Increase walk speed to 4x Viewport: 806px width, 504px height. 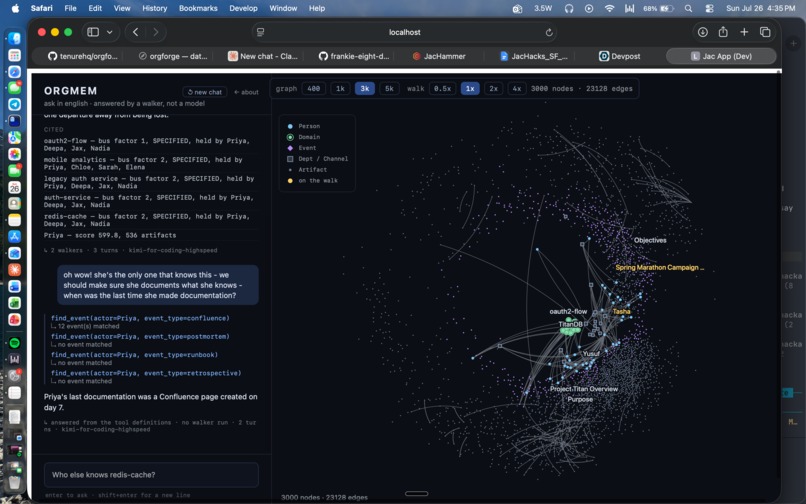517,88
